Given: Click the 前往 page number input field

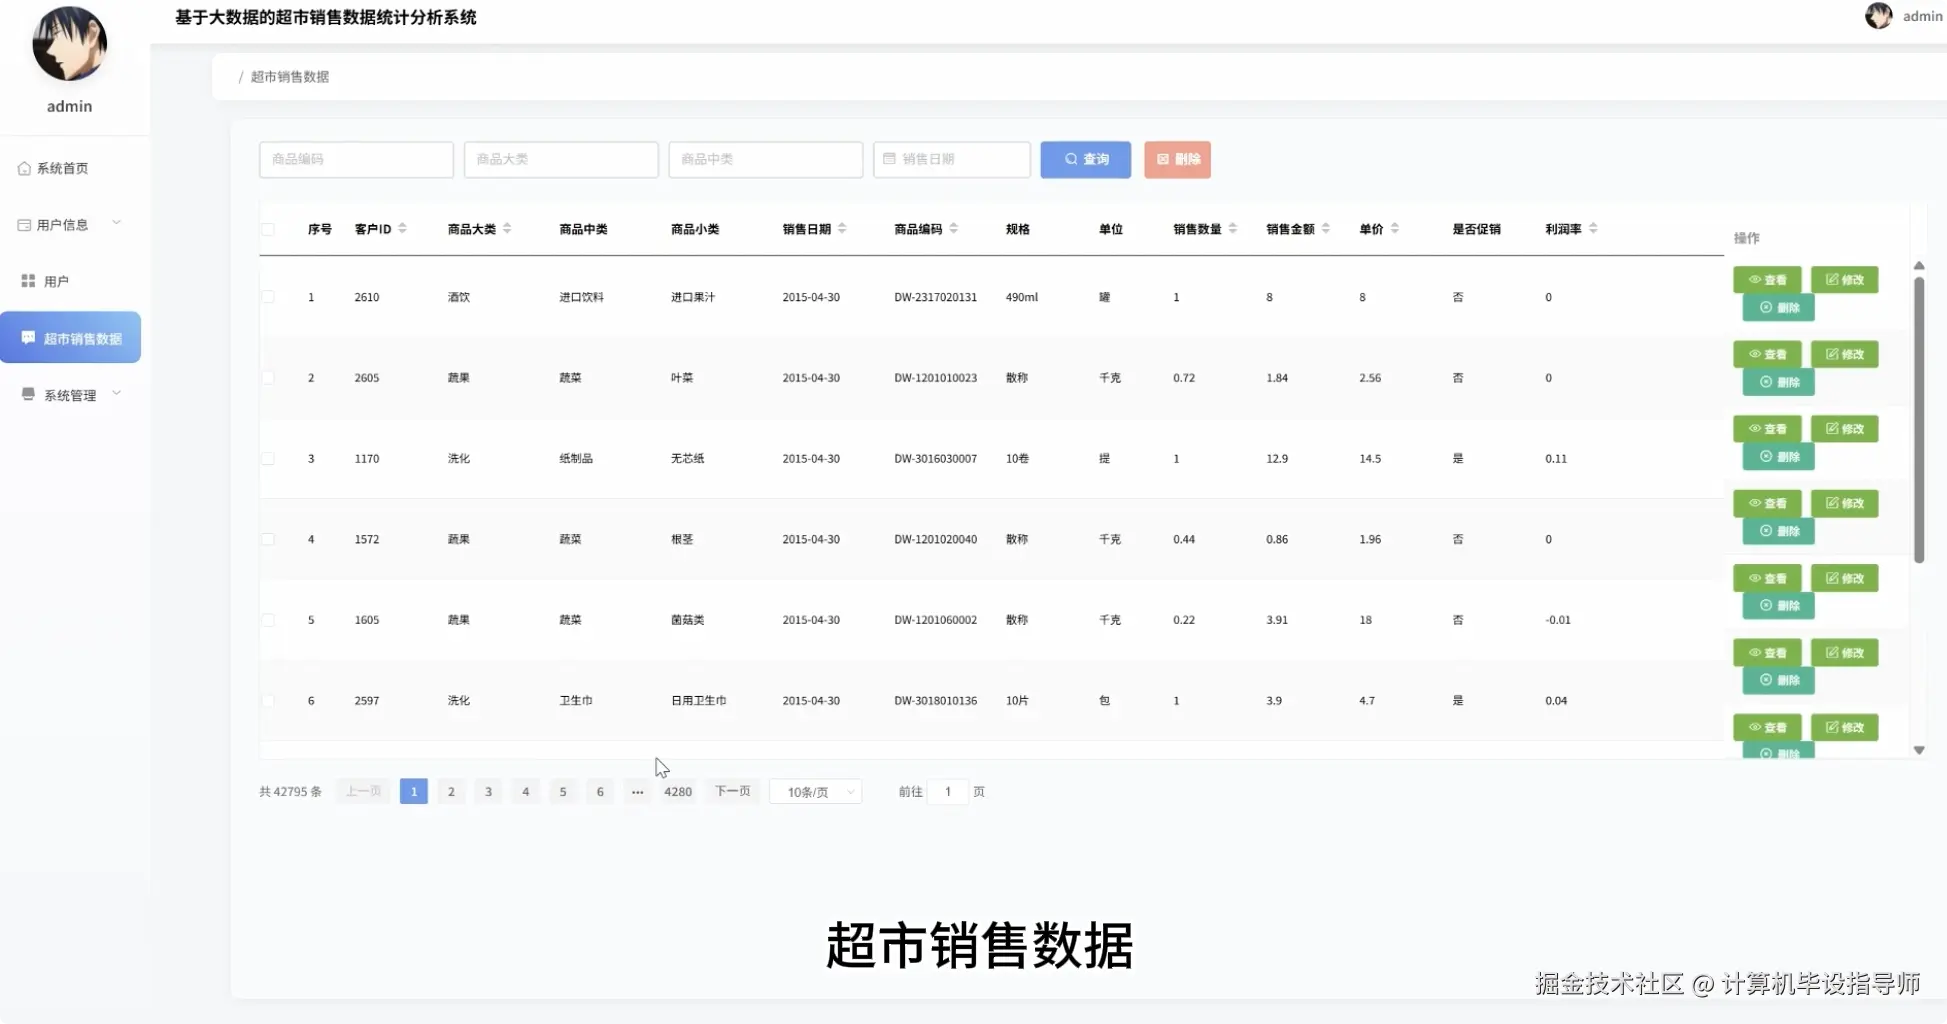Looking at the screenshot, I should (947, 791).
